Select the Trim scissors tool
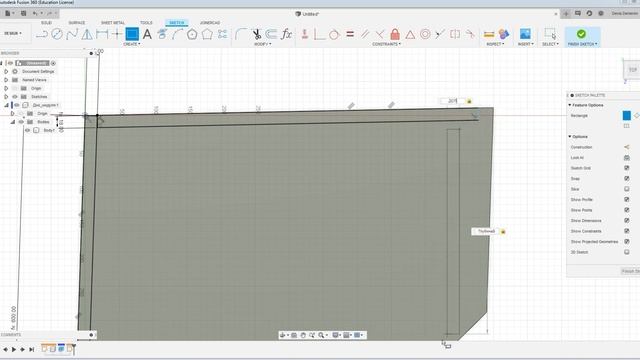The width and height of the screenshot is (640, 360). pyautogui.click(x=256, y=34)
